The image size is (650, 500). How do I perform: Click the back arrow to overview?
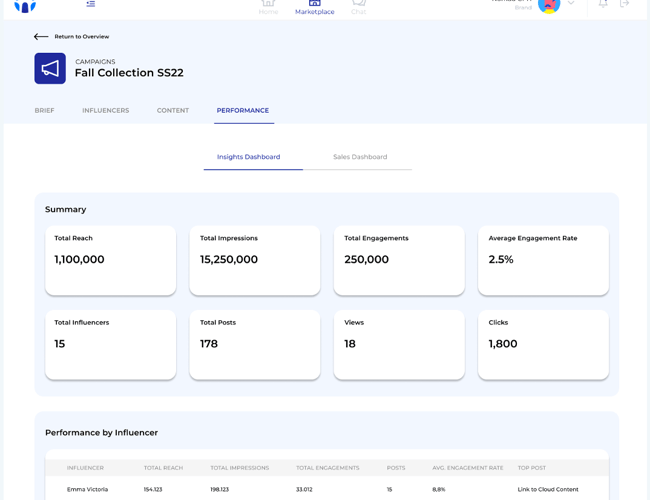(41, 37)
